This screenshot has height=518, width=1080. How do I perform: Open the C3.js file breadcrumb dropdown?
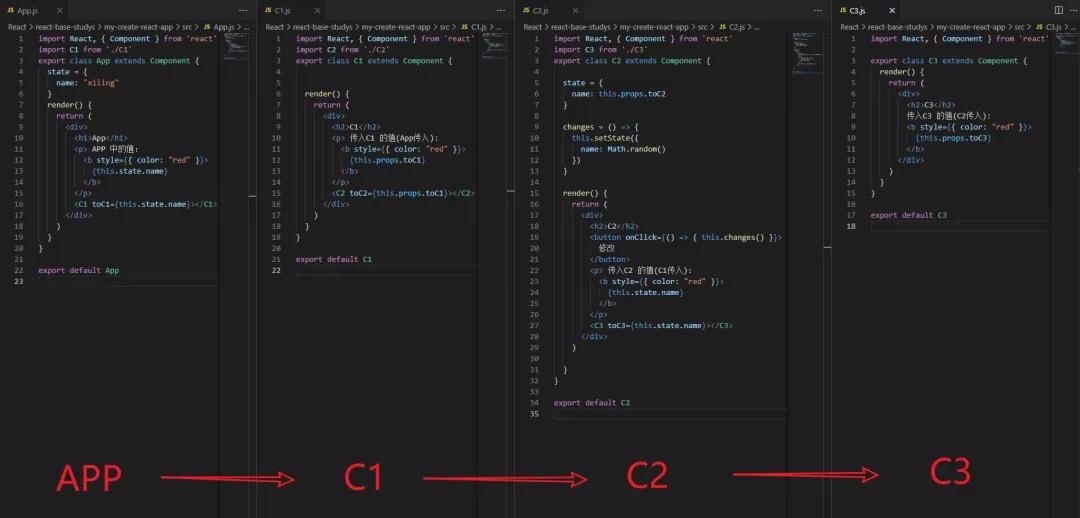point(1053,27)
